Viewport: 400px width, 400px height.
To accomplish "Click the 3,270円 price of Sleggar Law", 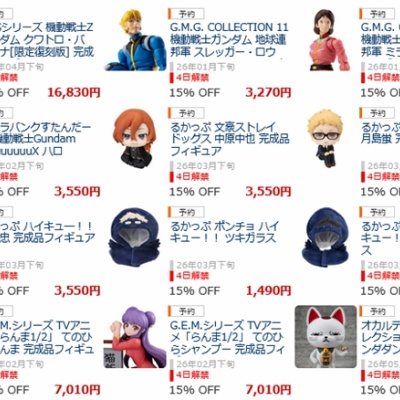I will point(268,92).
